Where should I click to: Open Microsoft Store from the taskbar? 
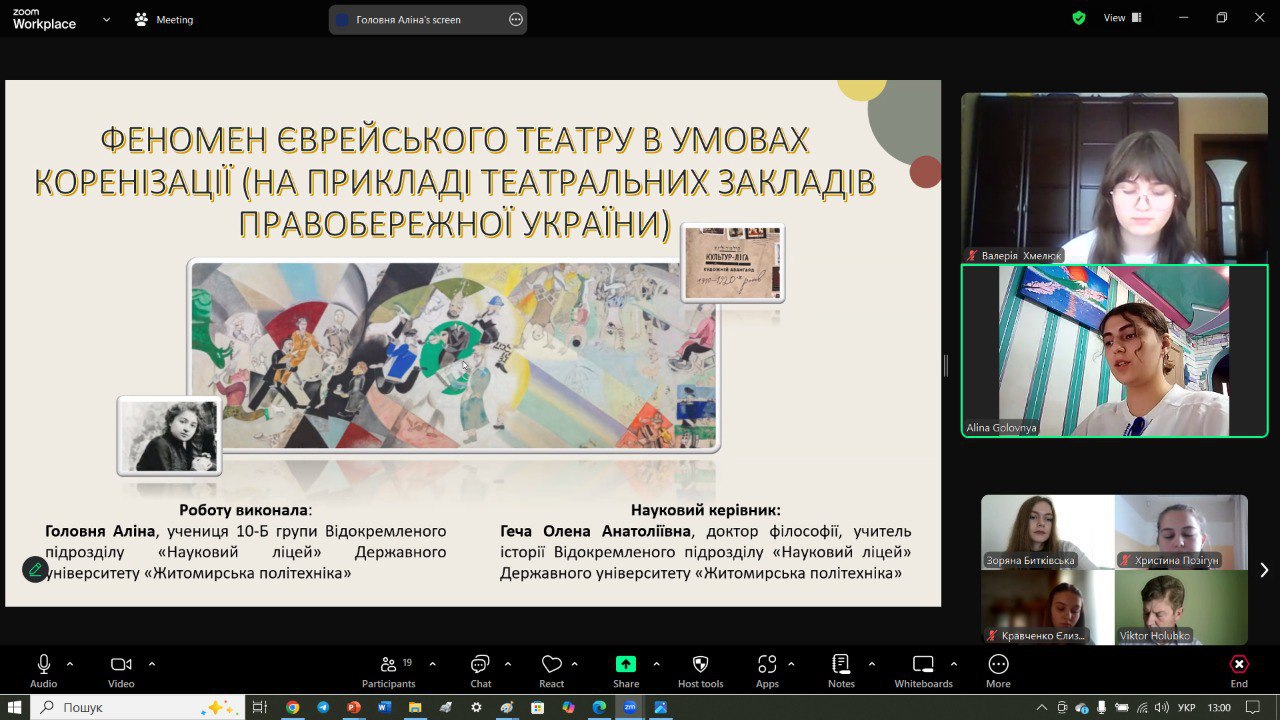(538, 707)
